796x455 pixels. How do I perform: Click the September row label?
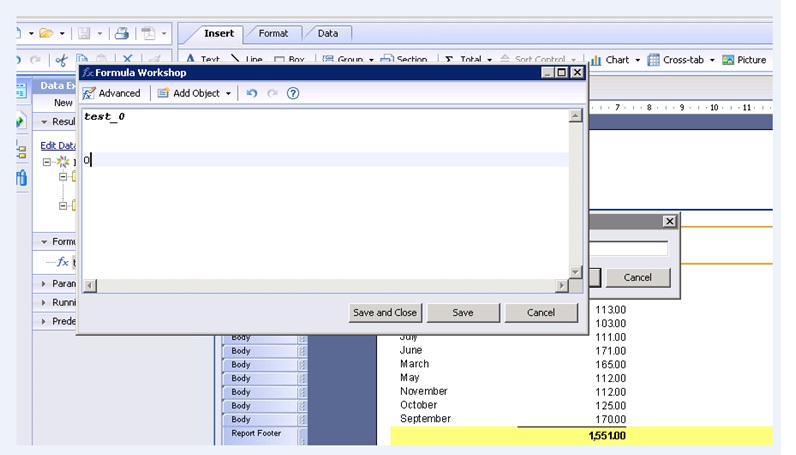pyautogui.click(x=425, y=419)
